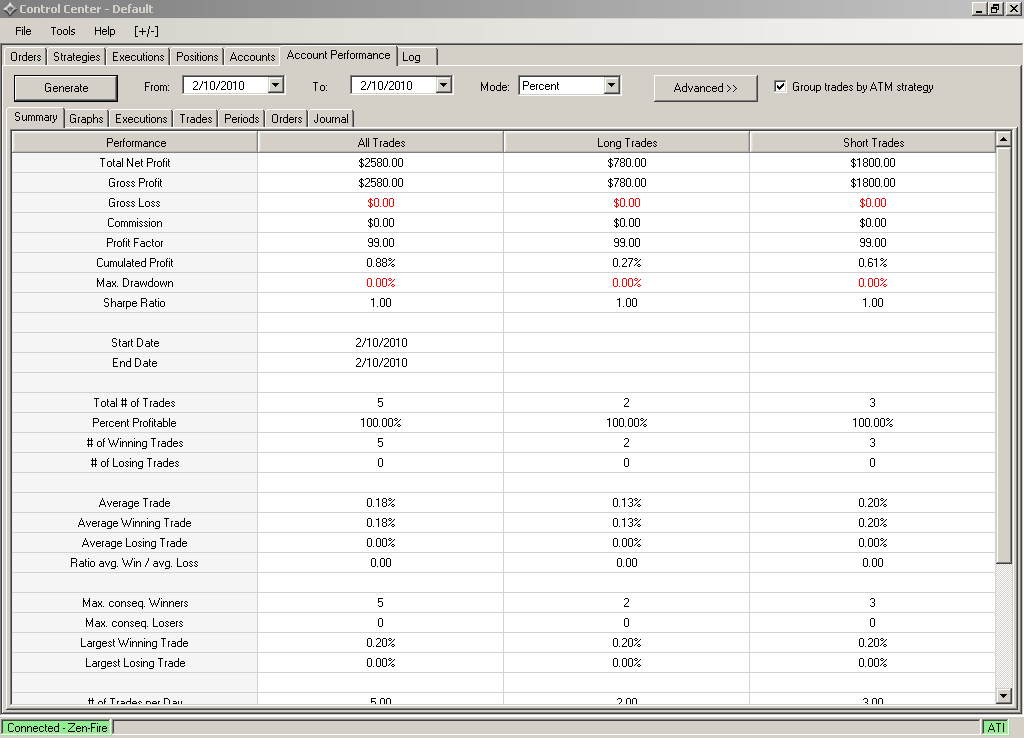Click the $1800.00 Short Trades net profit

tap(872, 163)
